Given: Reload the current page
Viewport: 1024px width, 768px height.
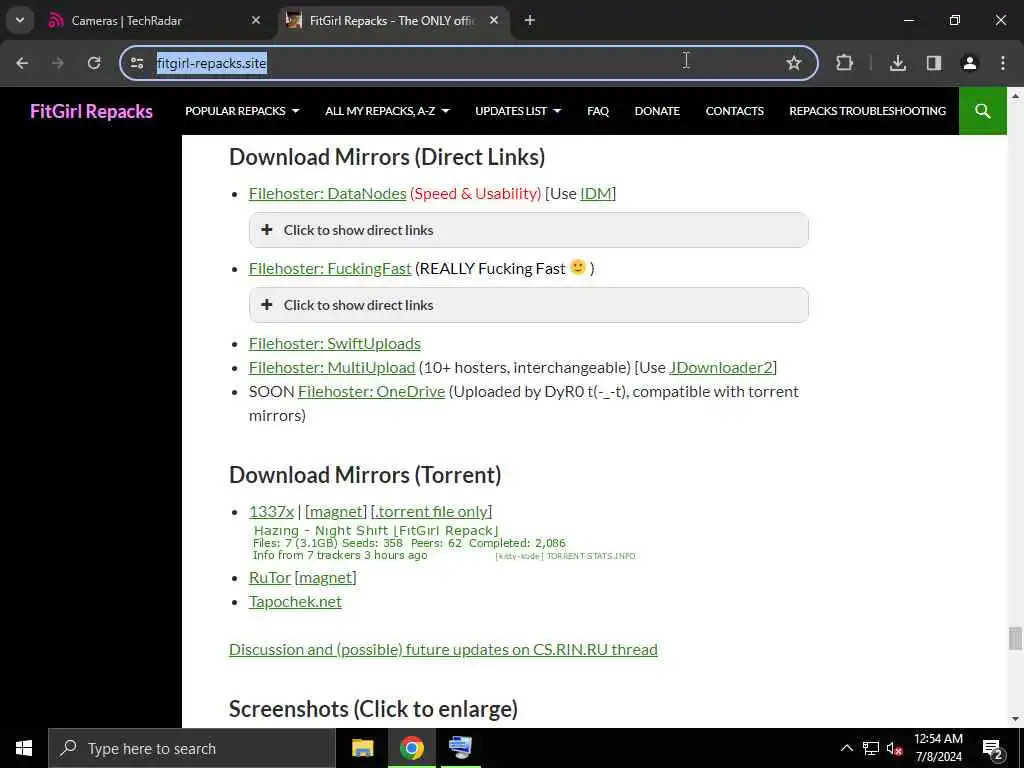Looking at the screenshot, I should point(94,63).
